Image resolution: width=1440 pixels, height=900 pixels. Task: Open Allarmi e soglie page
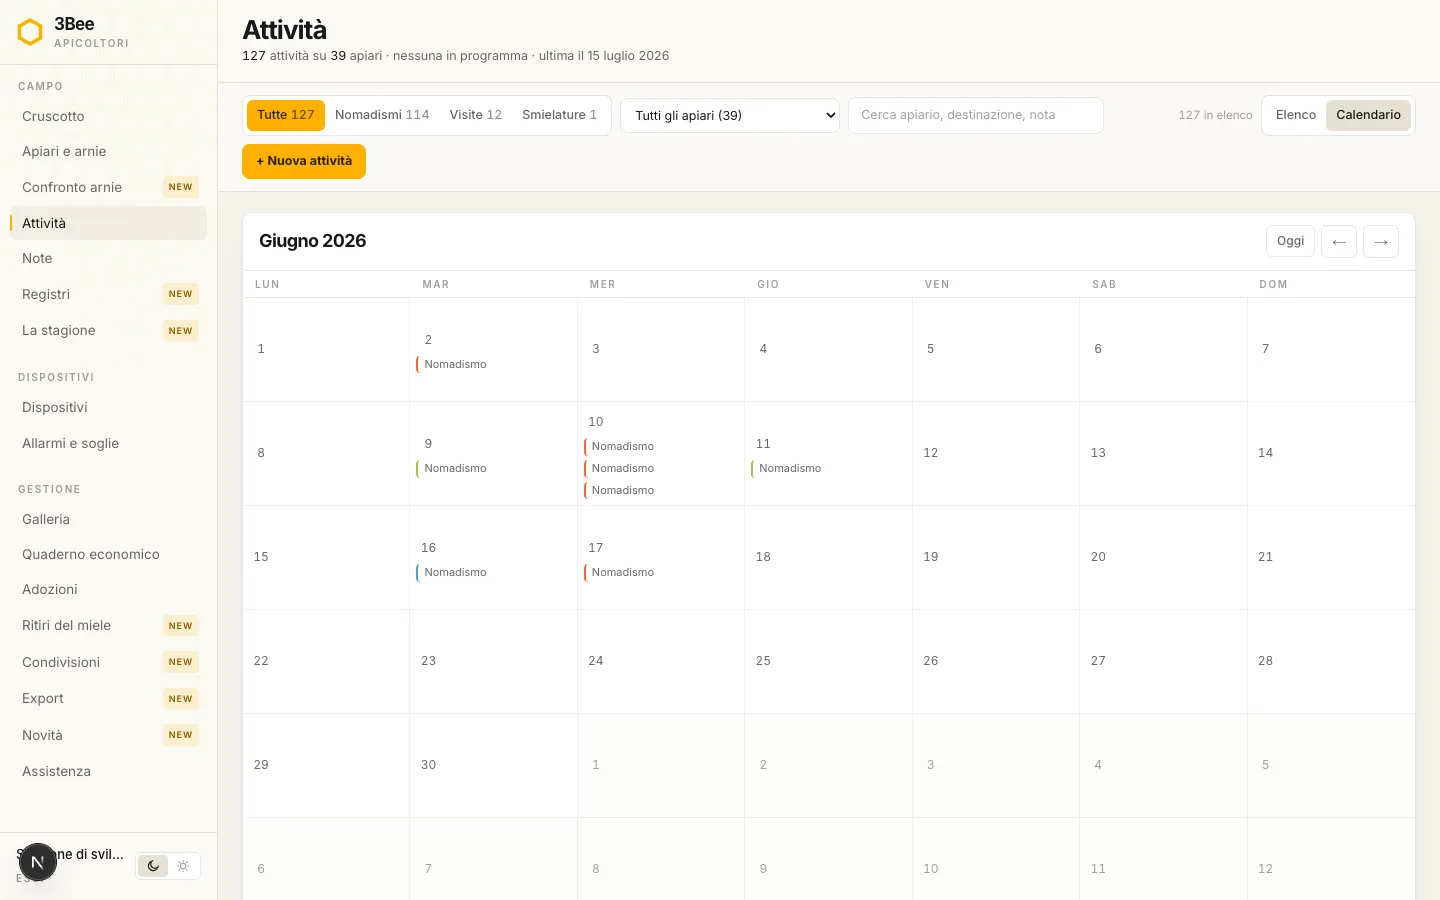108,443
